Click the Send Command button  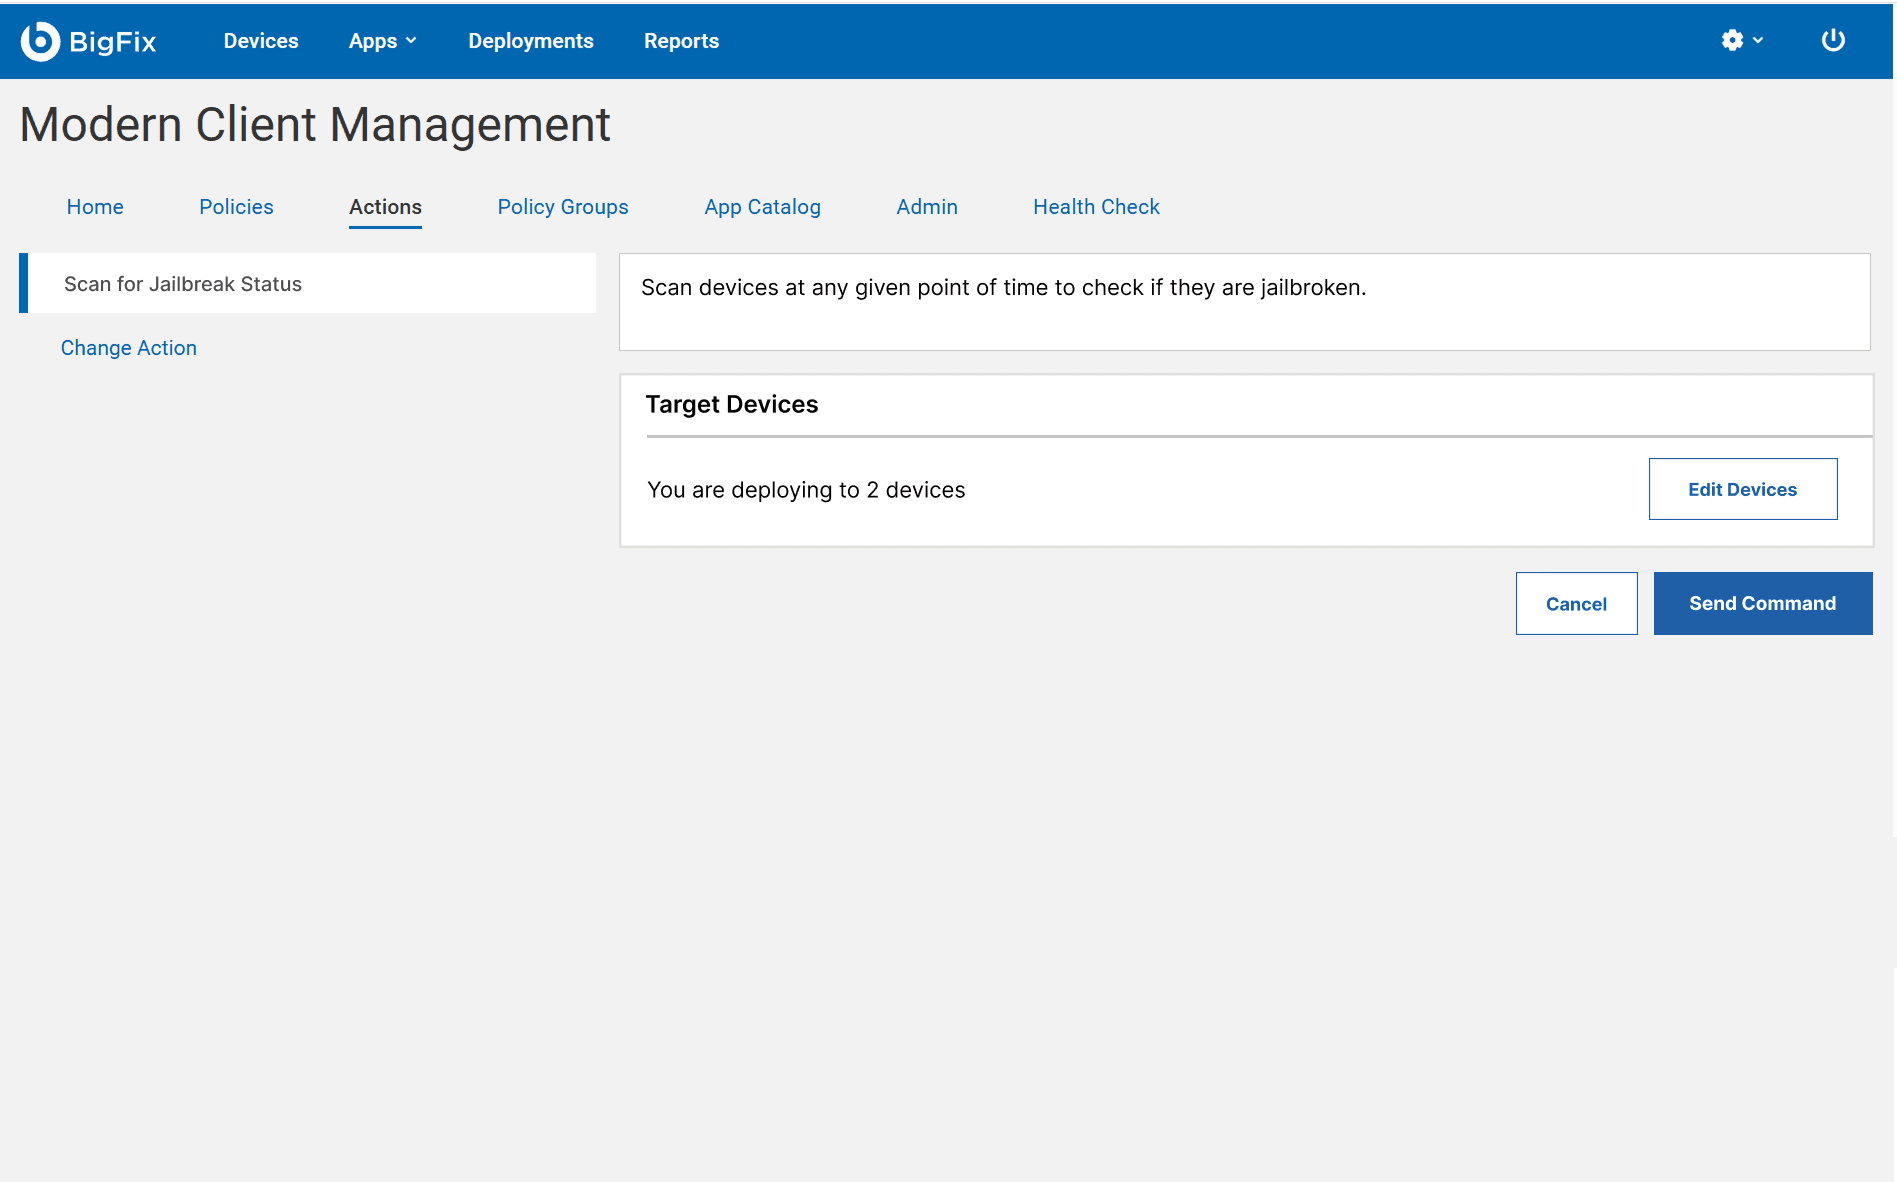click(x=1762, y=603)
